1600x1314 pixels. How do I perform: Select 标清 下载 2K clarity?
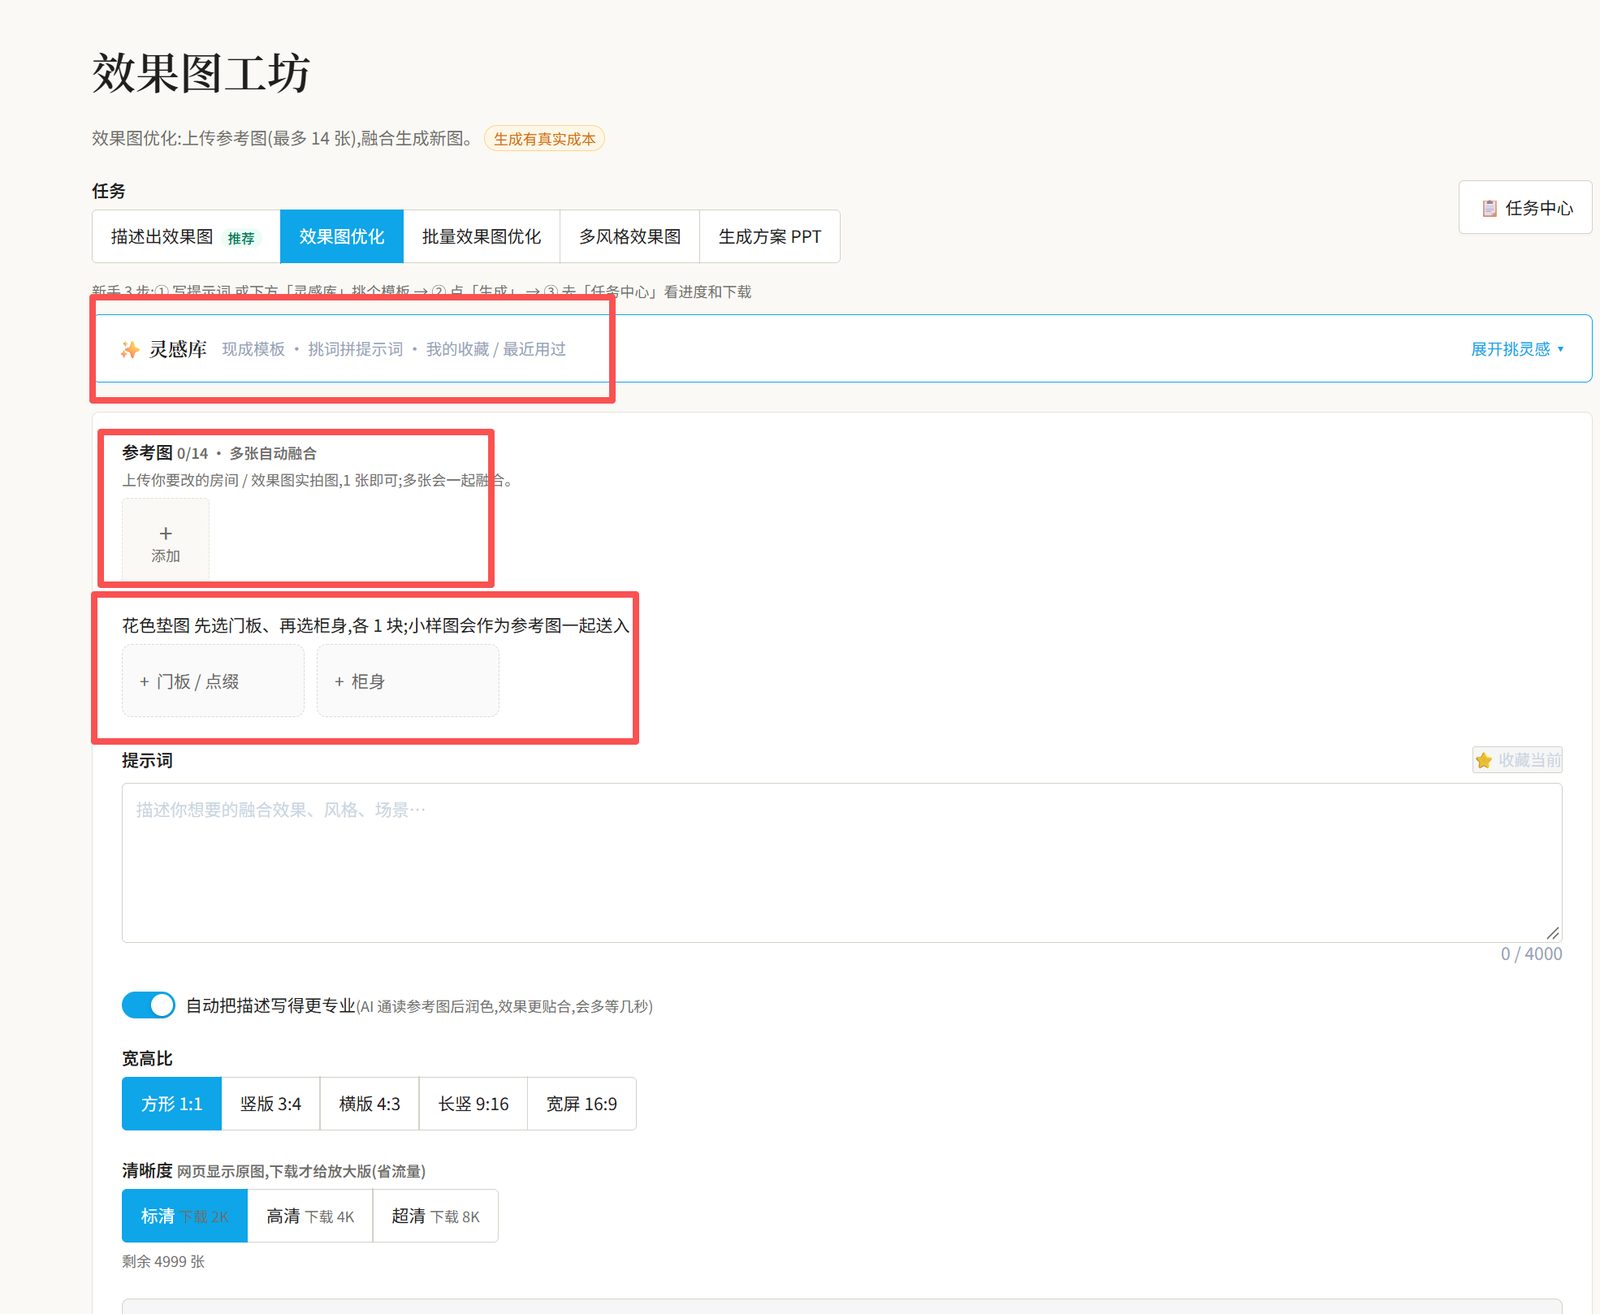(x=185, y=1216)
